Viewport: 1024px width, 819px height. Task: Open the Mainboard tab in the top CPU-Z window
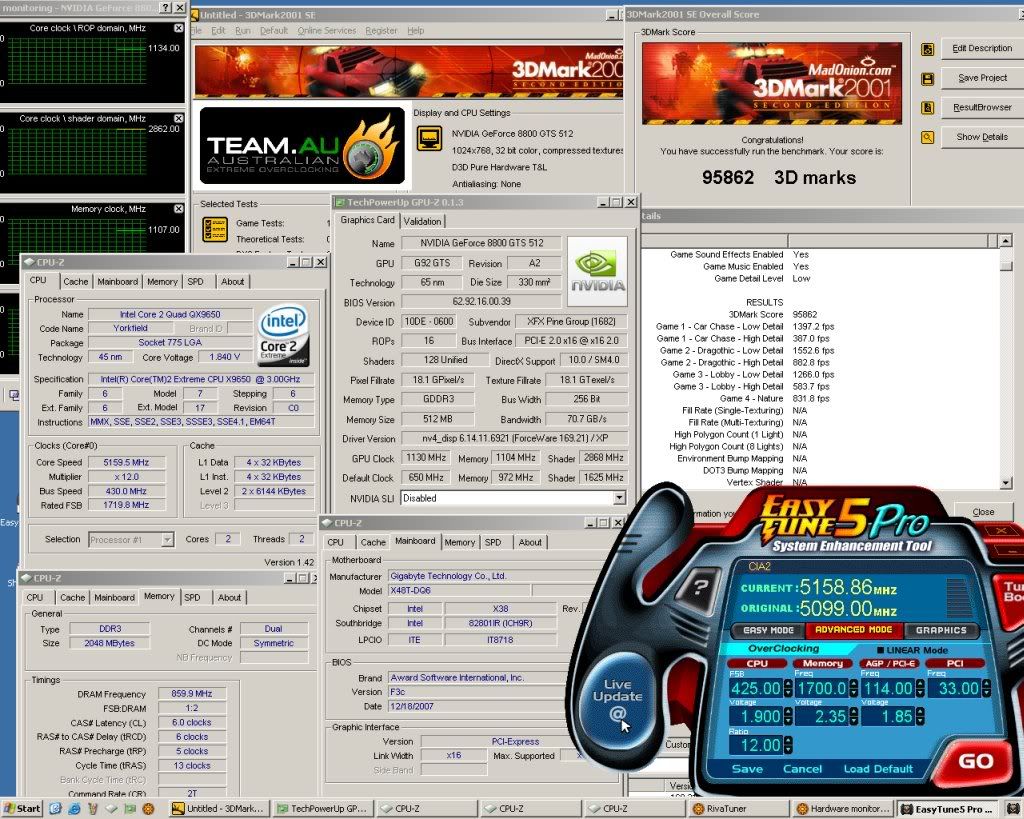point(118,281)
